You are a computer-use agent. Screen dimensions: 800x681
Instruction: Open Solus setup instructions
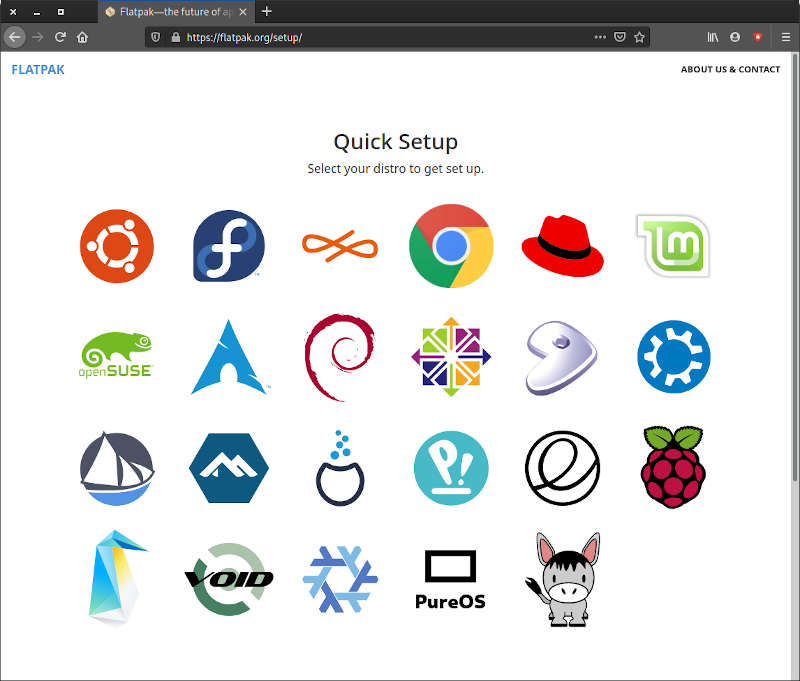116,467
